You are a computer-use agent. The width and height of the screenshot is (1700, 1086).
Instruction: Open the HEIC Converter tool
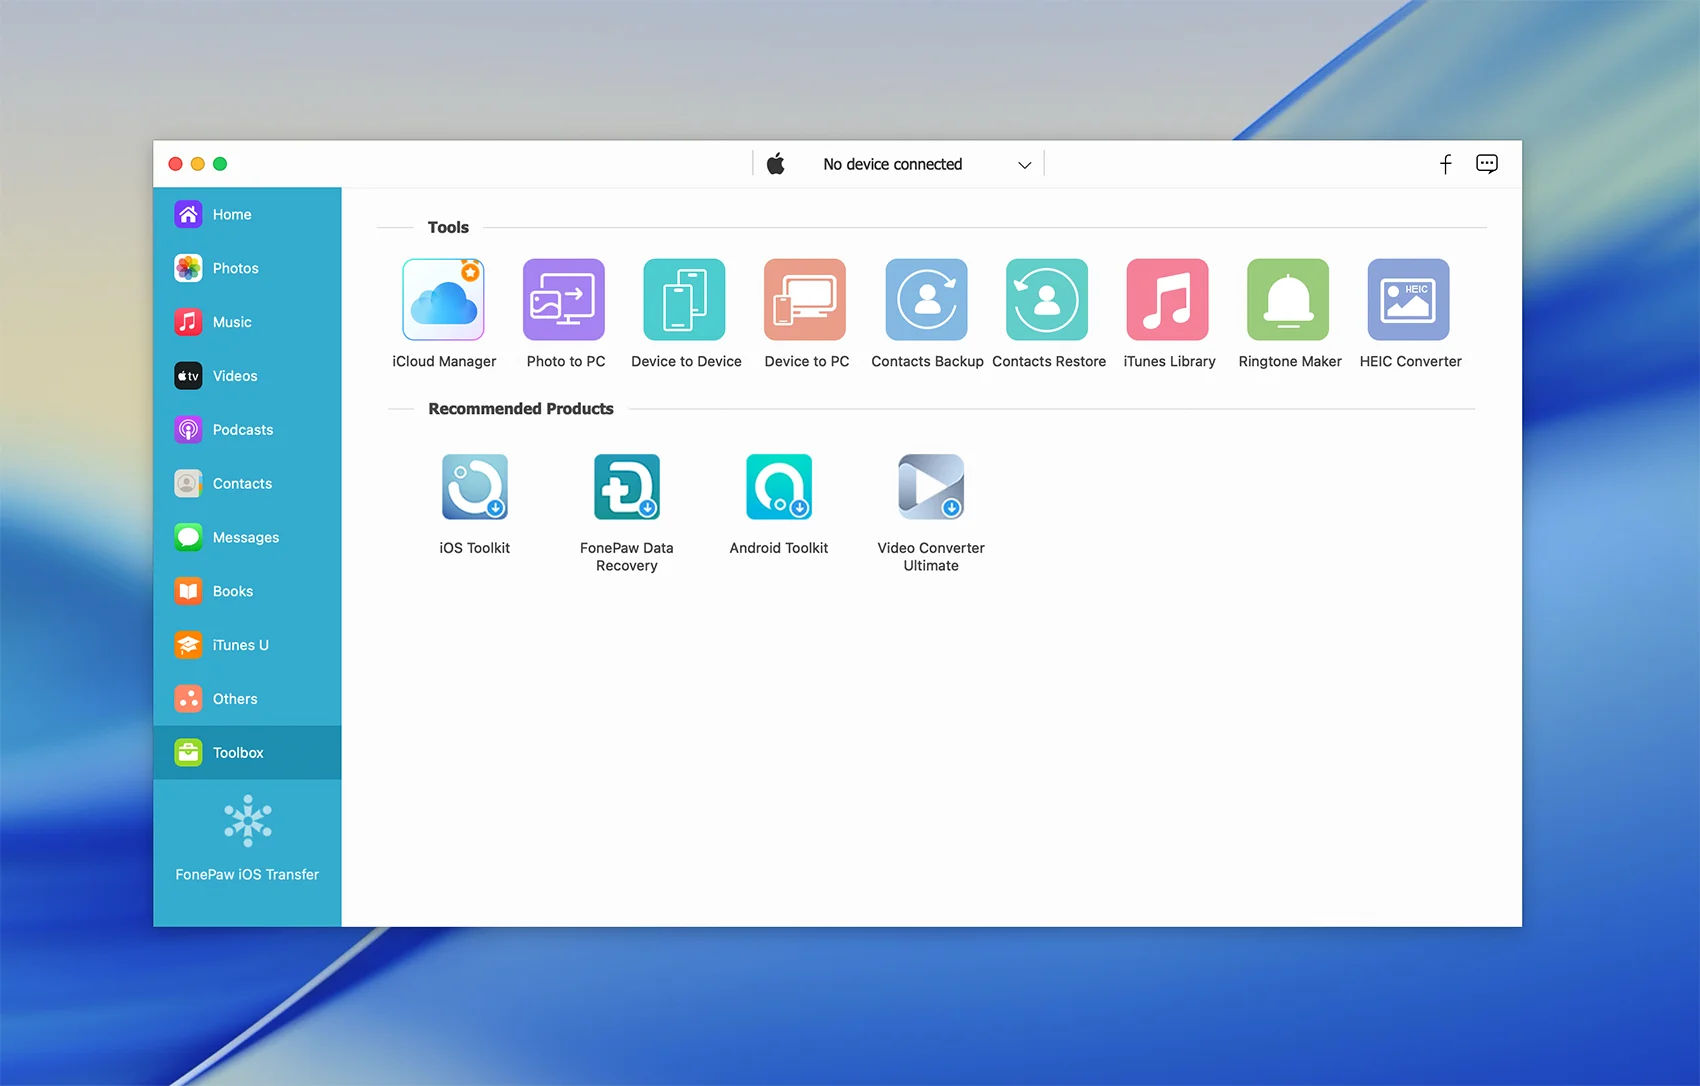coord(1409,300)
